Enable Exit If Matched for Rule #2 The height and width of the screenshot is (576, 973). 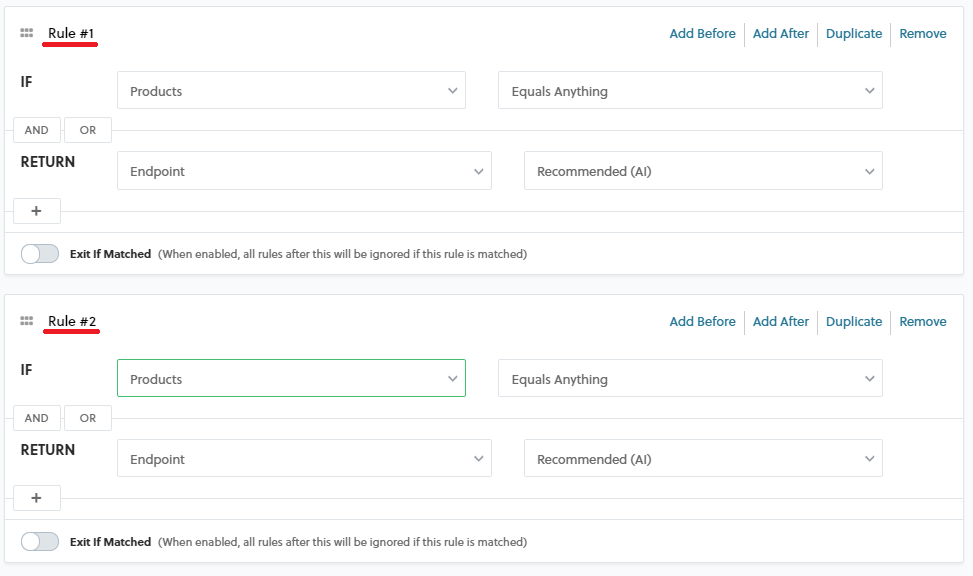point(39,541)
